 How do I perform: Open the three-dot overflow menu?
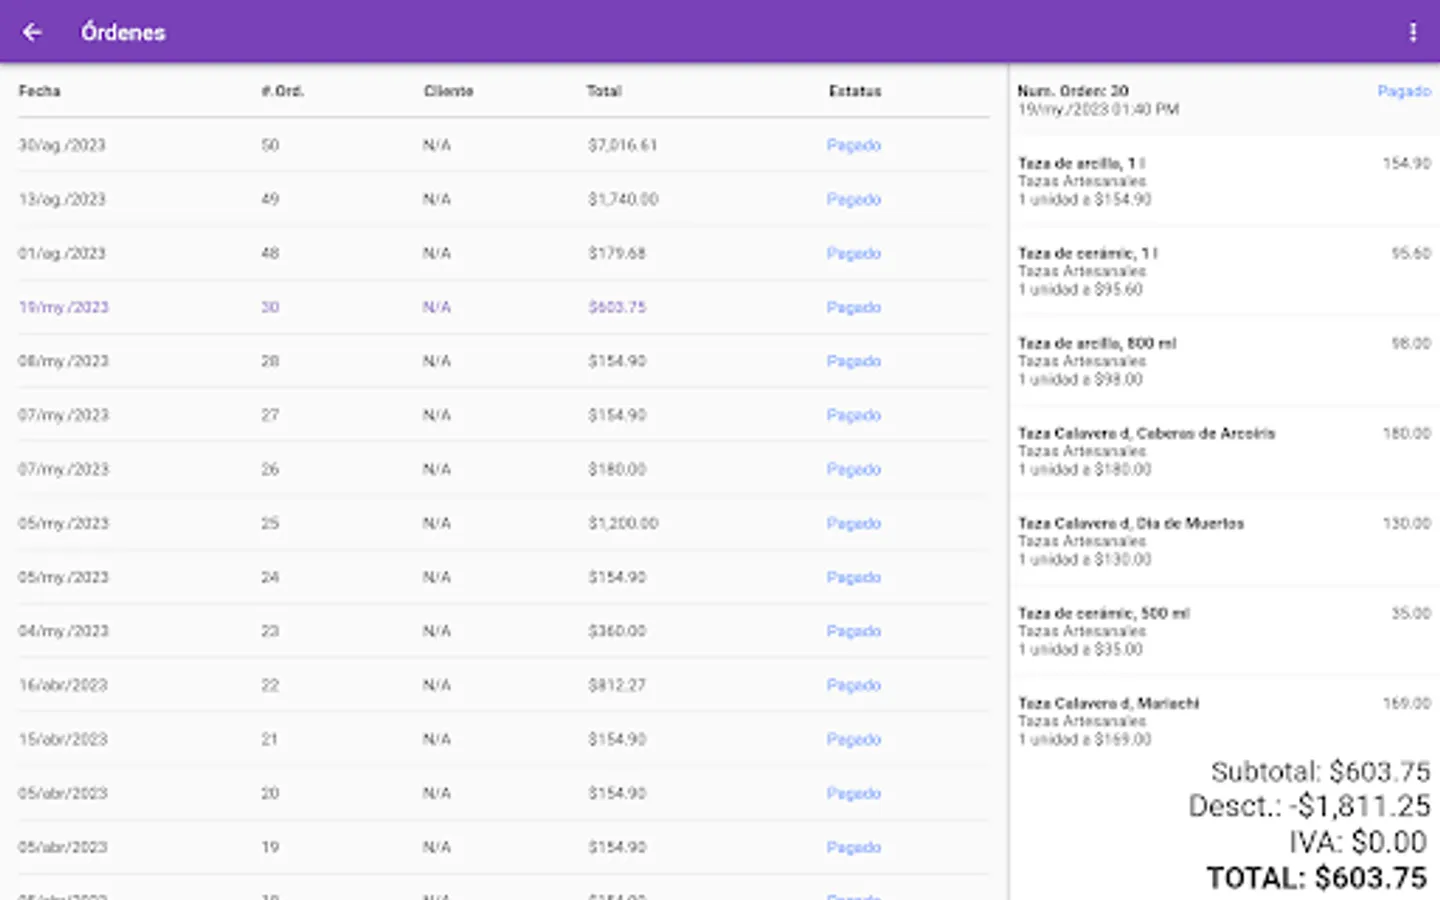(x=1412, y=32)
